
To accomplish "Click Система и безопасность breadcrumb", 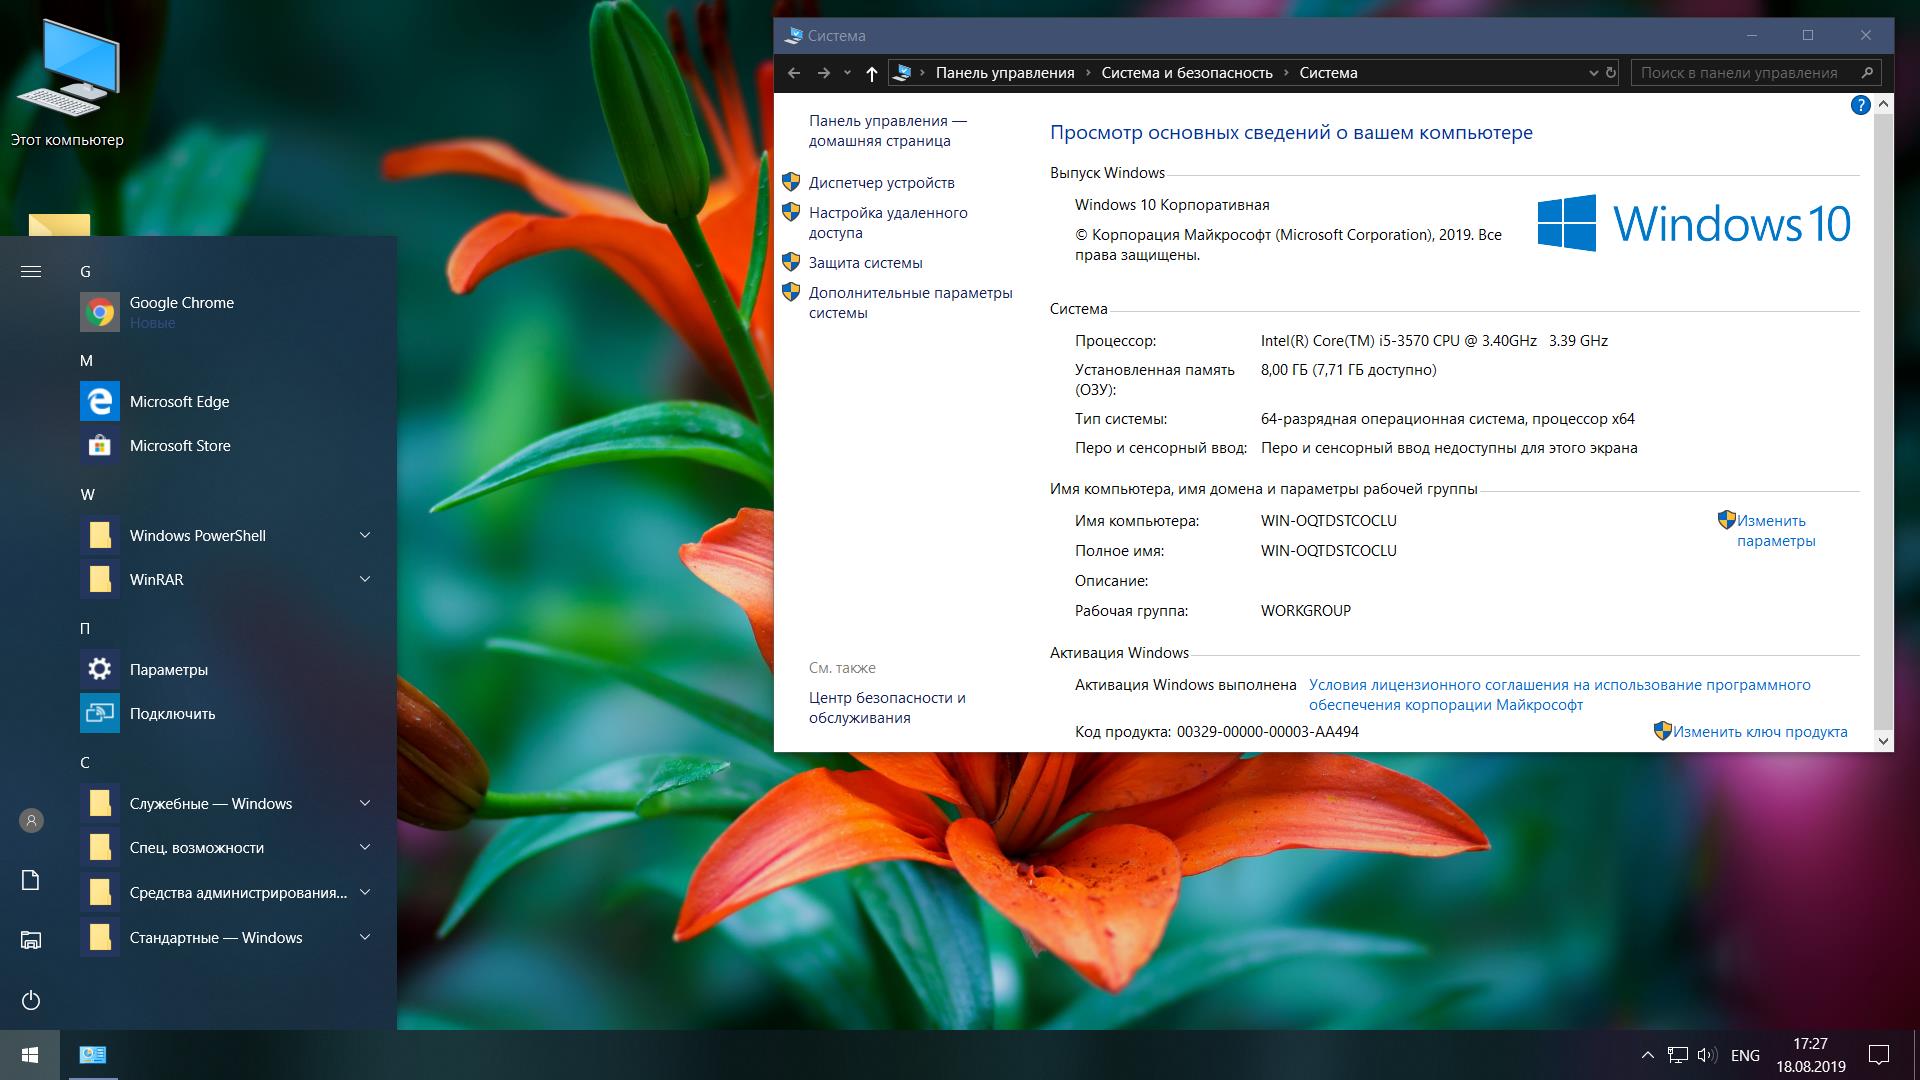I will pos(1187,73).
